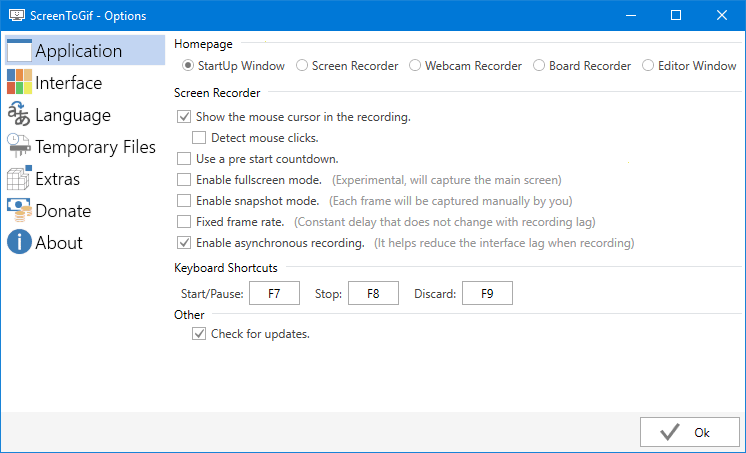Click the Application window icon in sidebar
The image size is (746, 453).
(20, 50)
